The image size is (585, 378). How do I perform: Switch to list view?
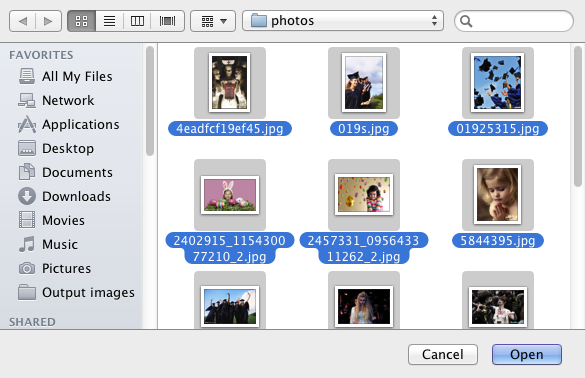click(x=109, y=21)
